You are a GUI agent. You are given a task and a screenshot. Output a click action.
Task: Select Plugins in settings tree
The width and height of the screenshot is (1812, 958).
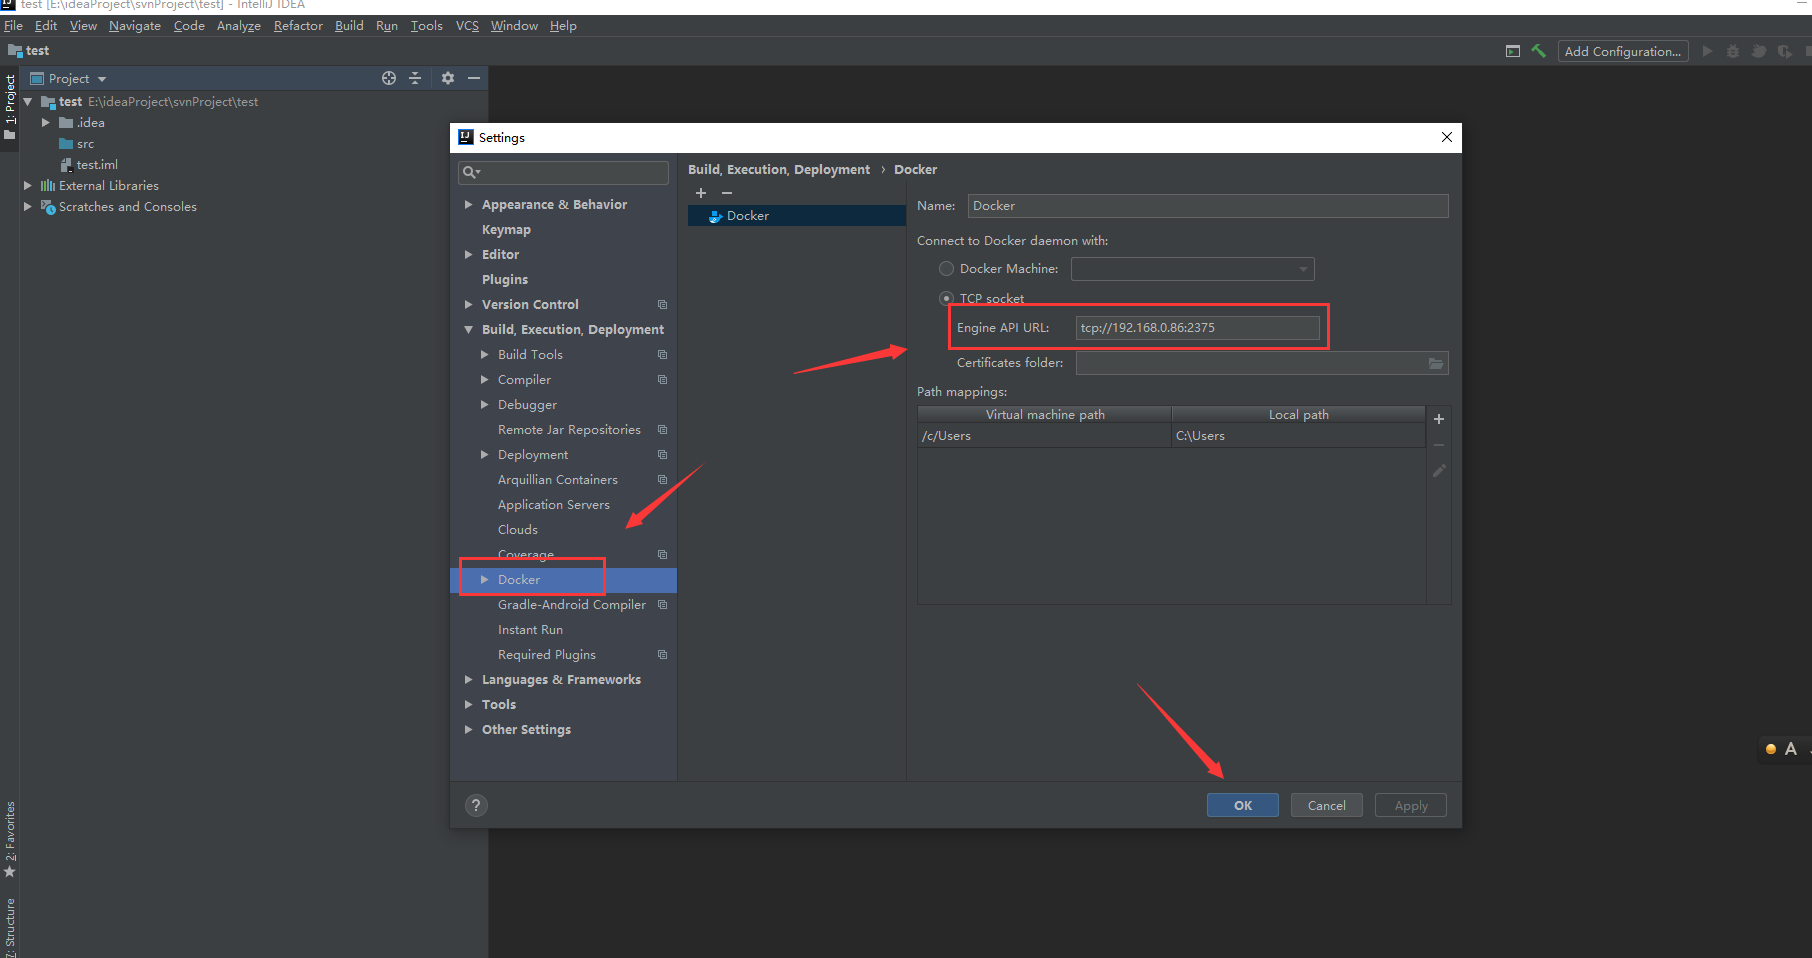click(505, 280)
